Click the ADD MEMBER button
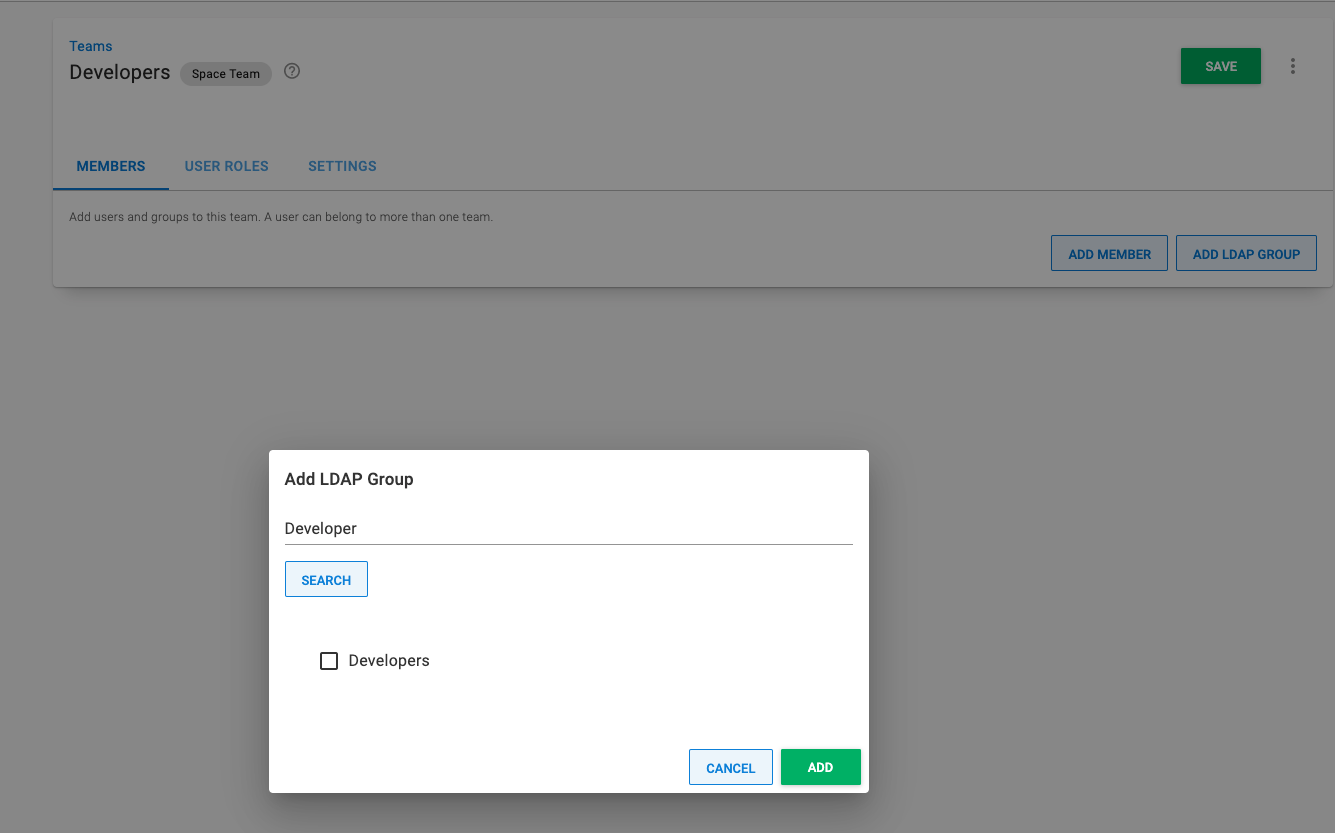1335x833 pixels. (x=1109, y=253)
